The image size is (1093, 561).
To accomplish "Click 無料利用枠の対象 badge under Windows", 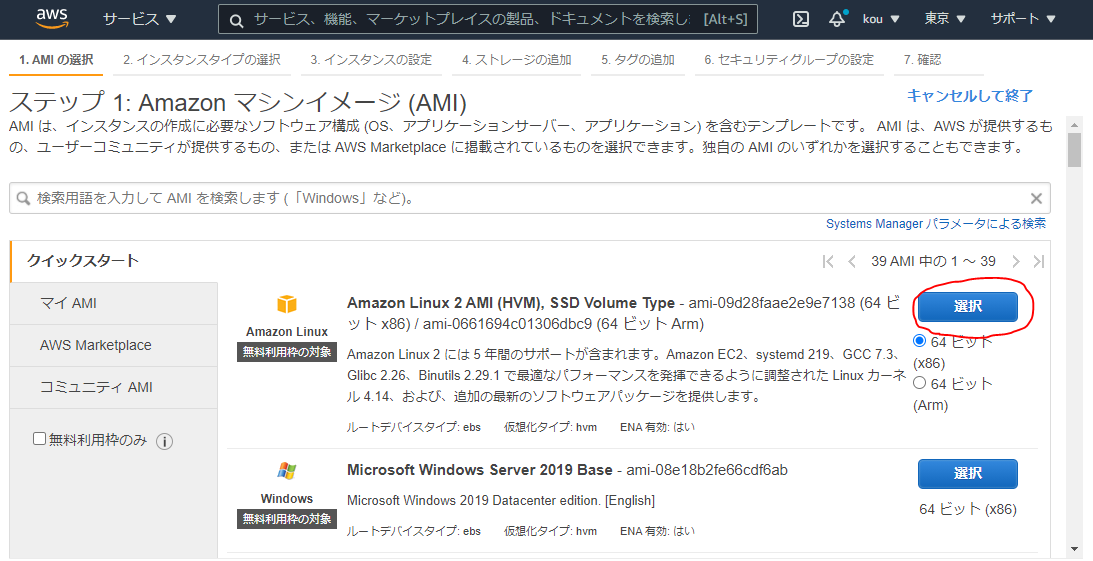I will tap(287, 519).
